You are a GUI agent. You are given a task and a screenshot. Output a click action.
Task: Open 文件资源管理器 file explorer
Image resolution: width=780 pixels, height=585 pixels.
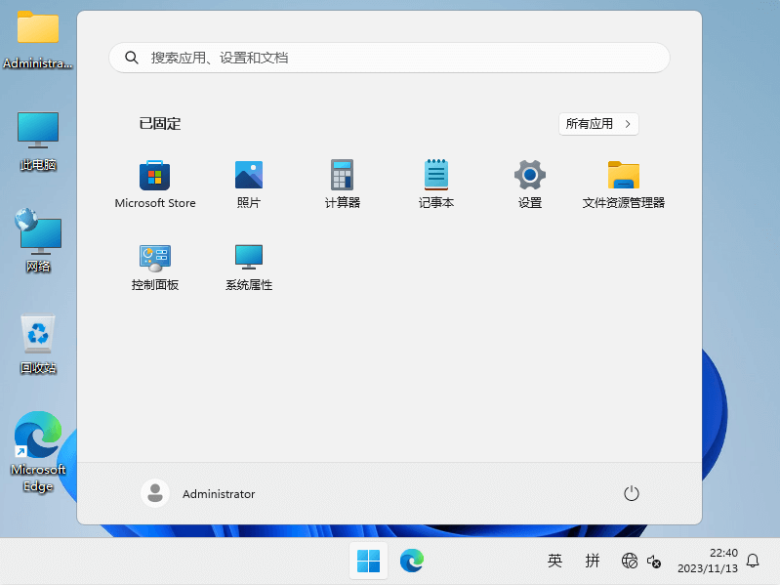[623, 184]
